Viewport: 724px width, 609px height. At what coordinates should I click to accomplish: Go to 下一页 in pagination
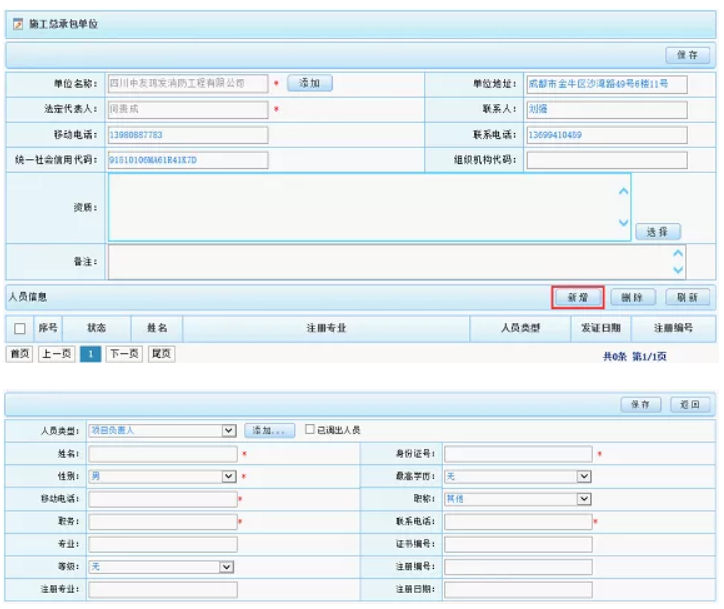tap(124, 354)
